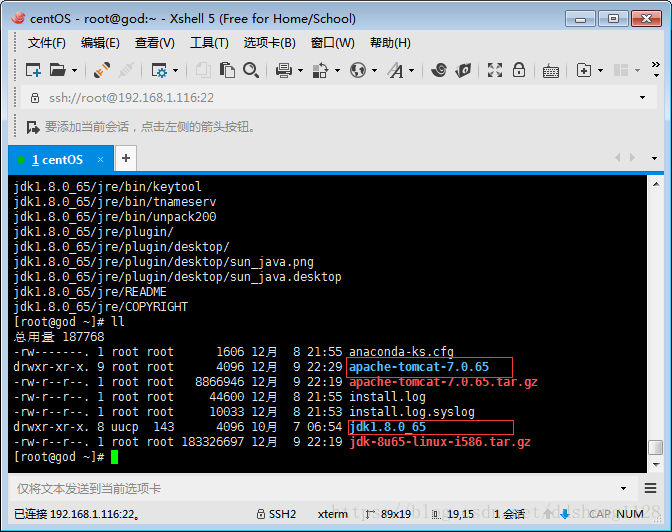
Task: Expand the Font dropdown arrow
Action: 411,70
